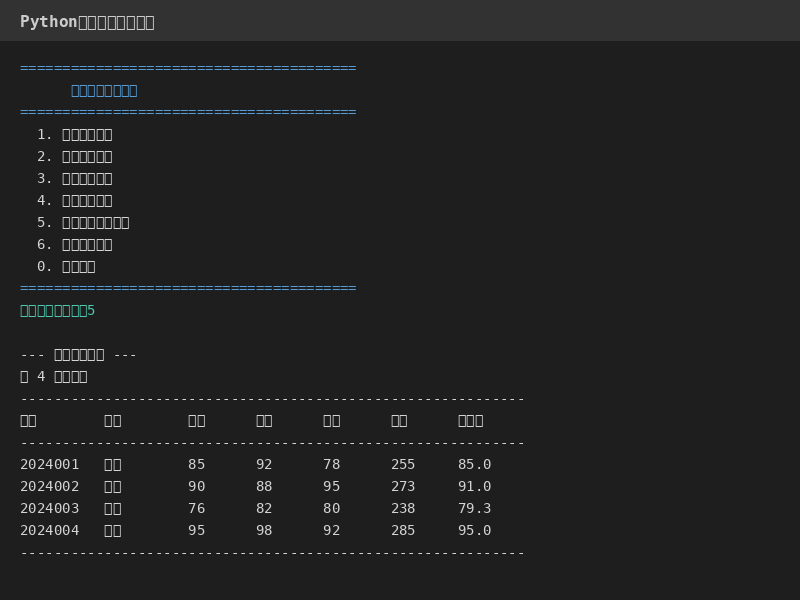Click score 76 in row 2024003
This screenshot has width=800, height=600.
[x=196, y=508]
